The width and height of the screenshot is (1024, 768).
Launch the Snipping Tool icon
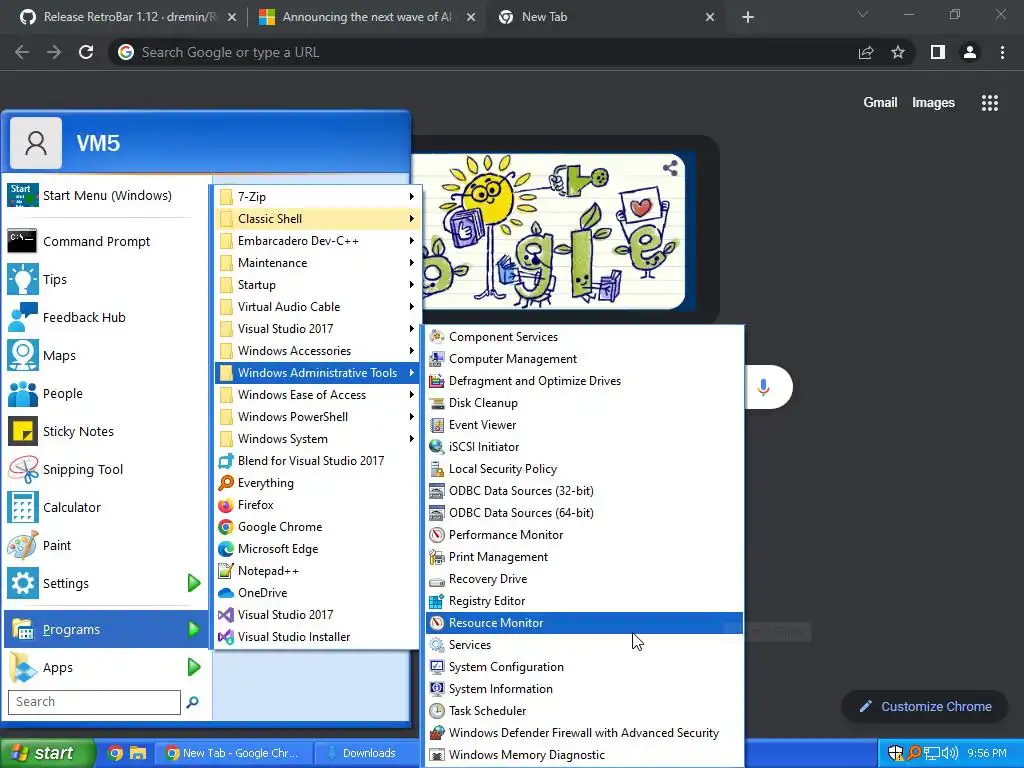(22, 469)
